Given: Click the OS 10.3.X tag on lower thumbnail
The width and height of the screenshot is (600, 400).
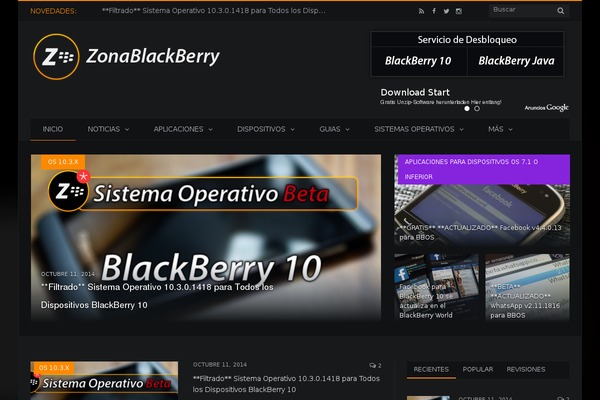Looking at the screenshot, I should [x=54, y=368].
